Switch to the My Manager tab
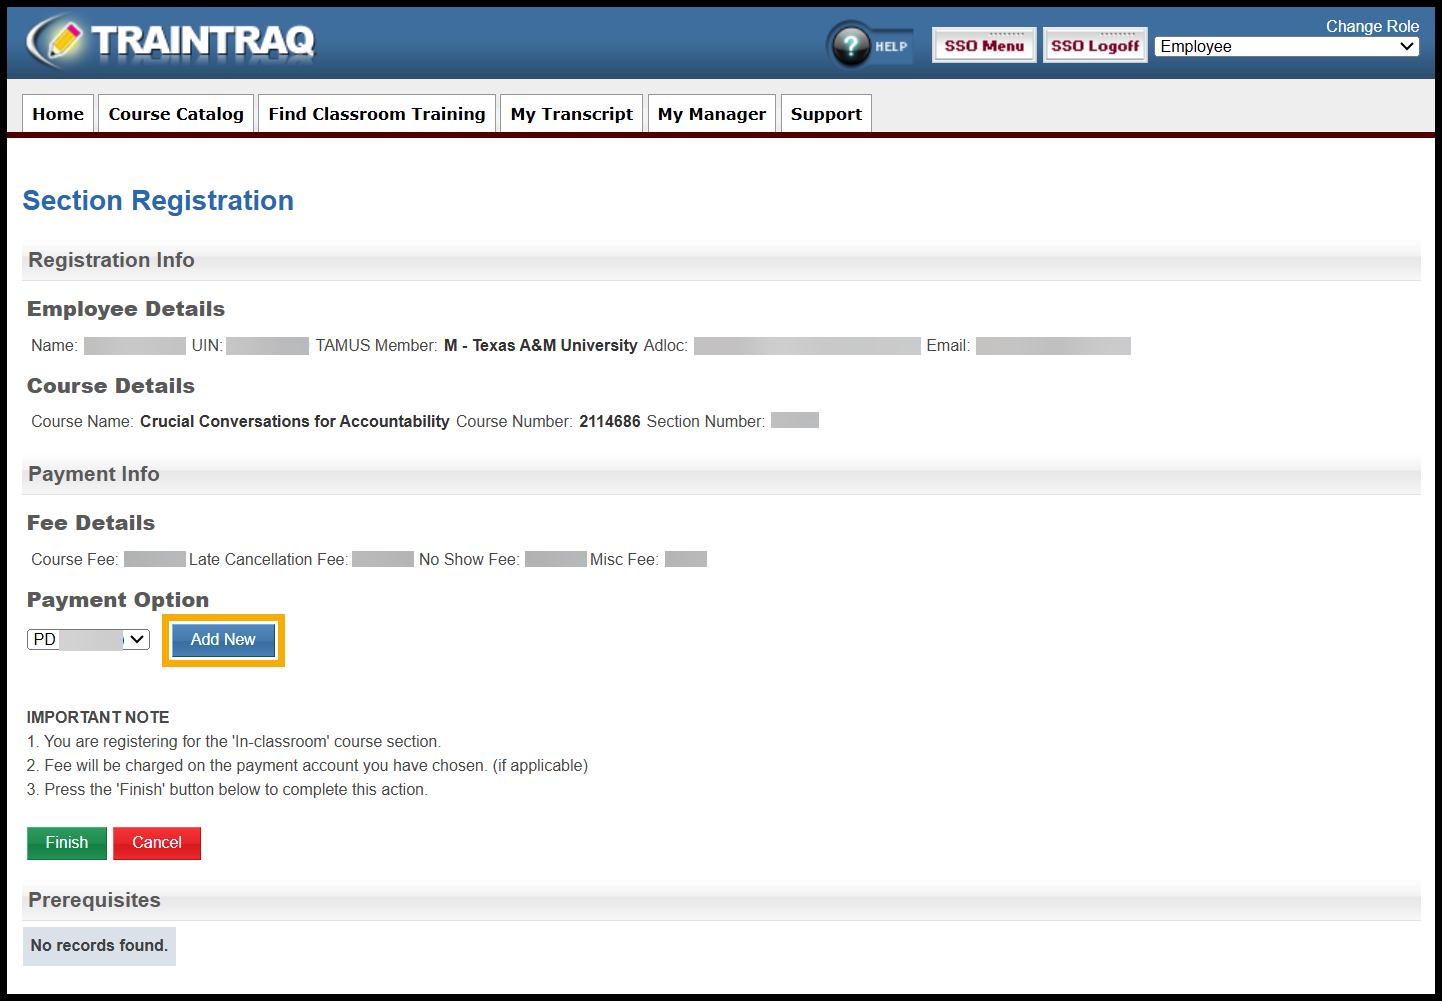1442x1001 pixels. point(711,113)
